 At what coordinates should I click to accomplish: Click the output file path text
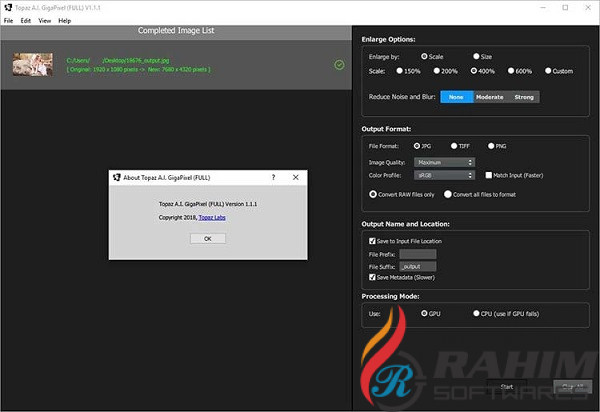118,60
